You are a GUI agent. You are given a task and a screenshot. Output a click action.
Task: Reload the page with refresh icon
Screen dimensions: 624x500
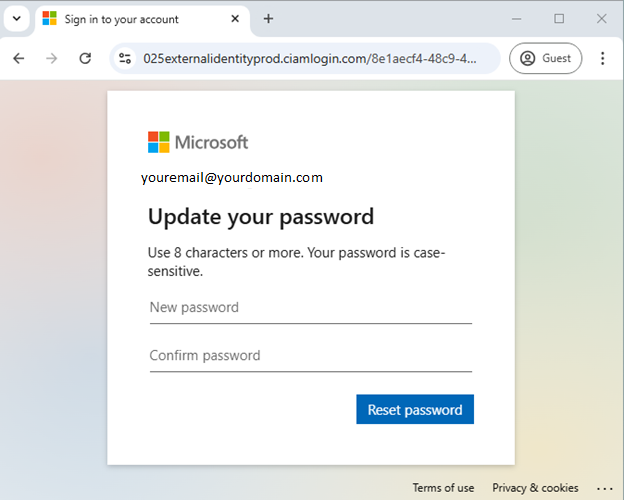(85, 59)
